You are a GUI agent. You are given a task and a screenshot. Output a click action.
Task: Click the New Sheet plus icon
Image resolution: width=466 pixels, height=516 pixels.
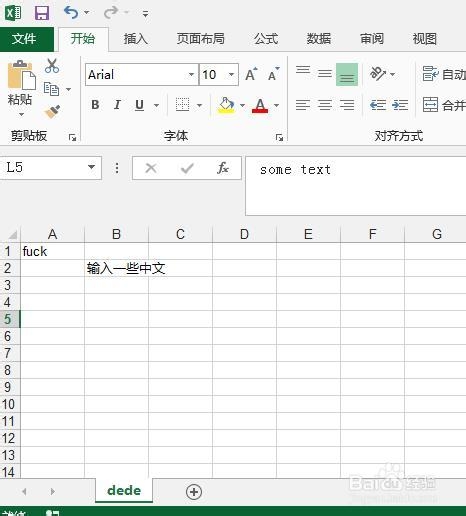194,492
